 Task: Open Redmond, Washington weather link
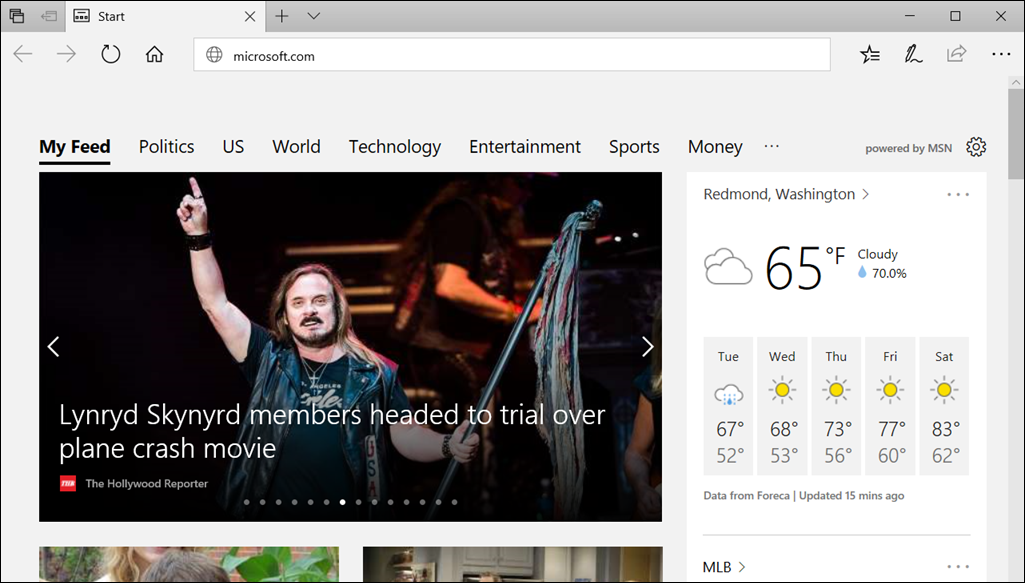point(779,194)
